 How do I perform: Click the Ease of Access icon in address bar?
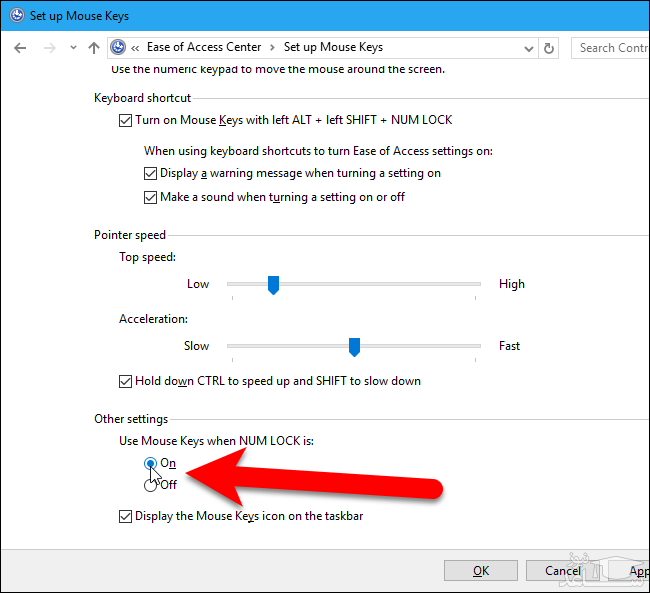(119, 47)
